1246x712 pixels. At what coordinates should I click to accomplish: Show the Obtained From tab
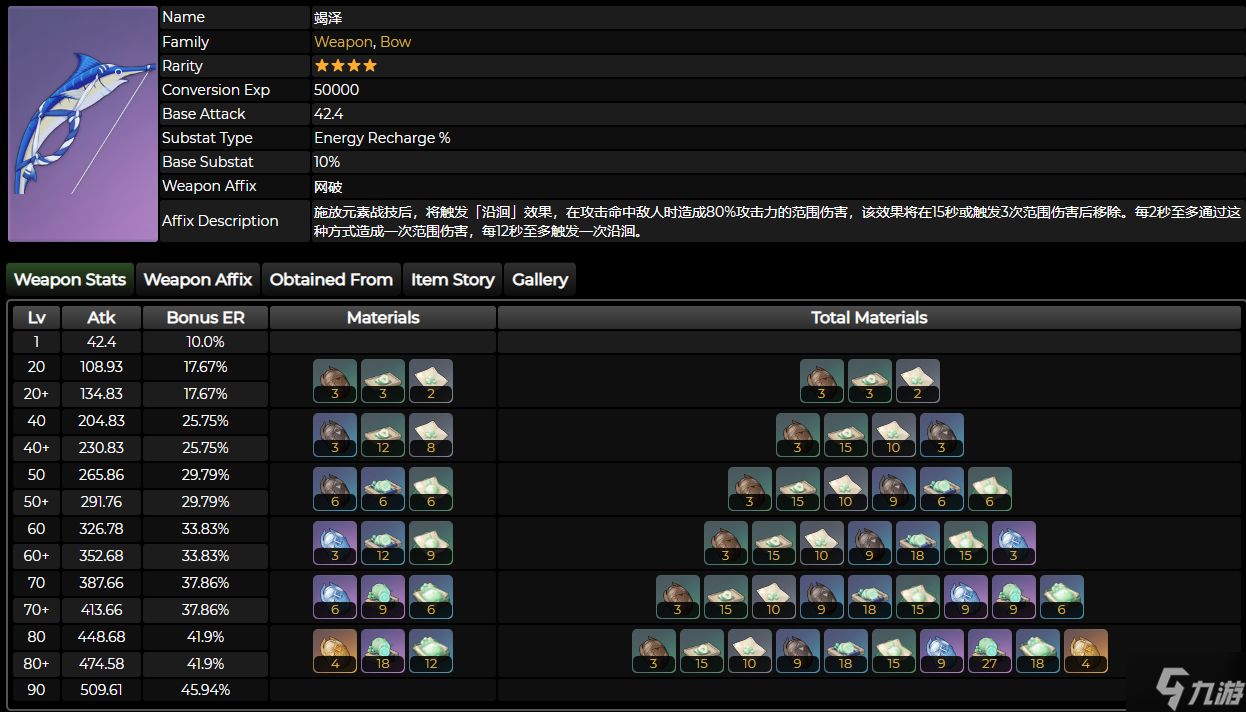(331, 280)
